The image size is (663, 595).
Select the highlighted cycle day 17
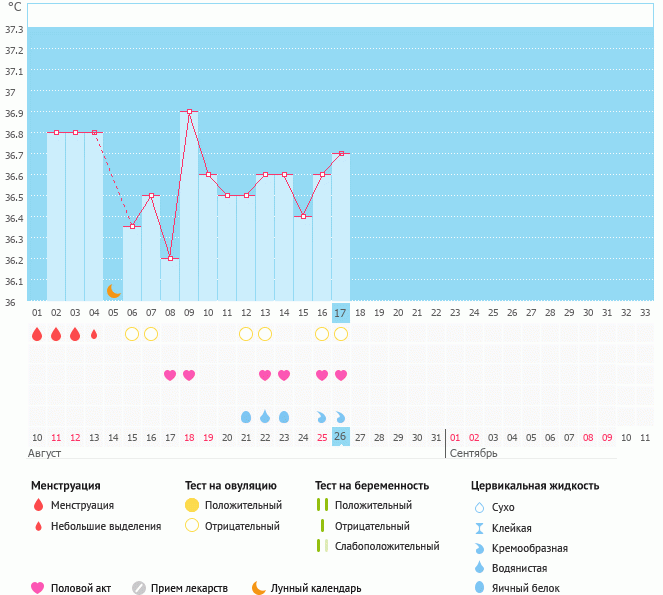(x=340, y=313)
